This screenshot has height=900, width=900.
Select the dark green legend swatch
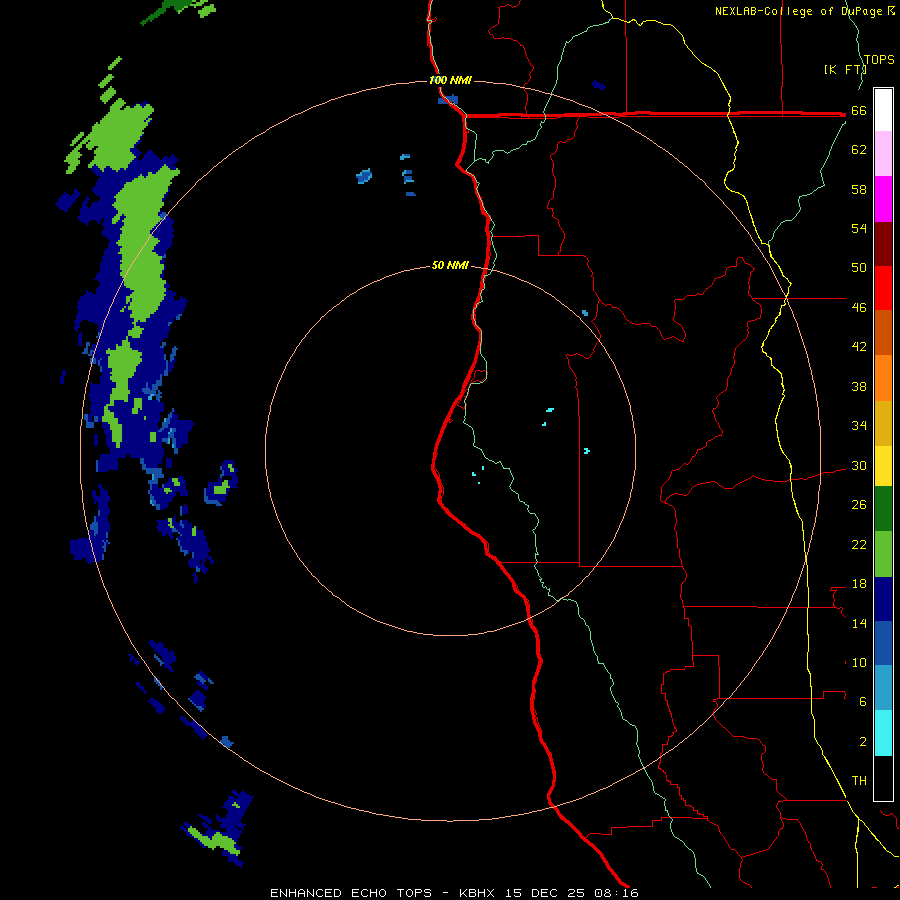(883, 509)
